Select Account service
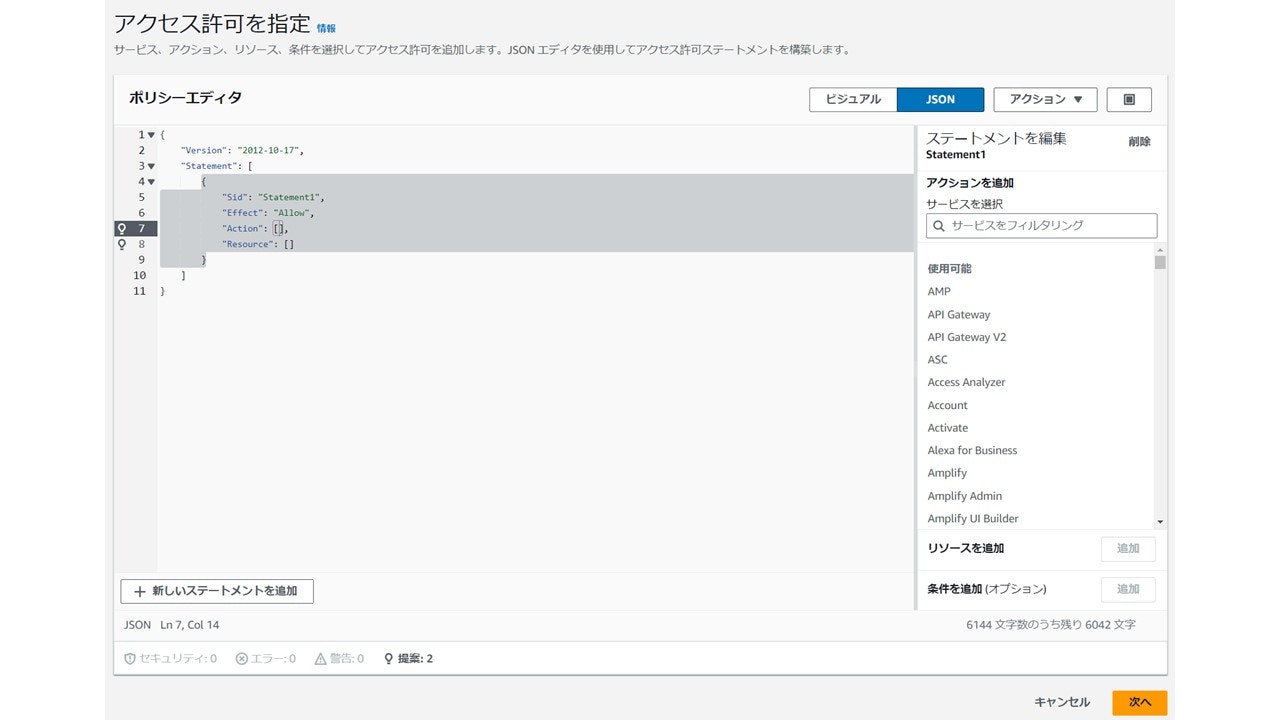Image resolution: width=1280 pixels, height=720 pixels. click(947, 406)
